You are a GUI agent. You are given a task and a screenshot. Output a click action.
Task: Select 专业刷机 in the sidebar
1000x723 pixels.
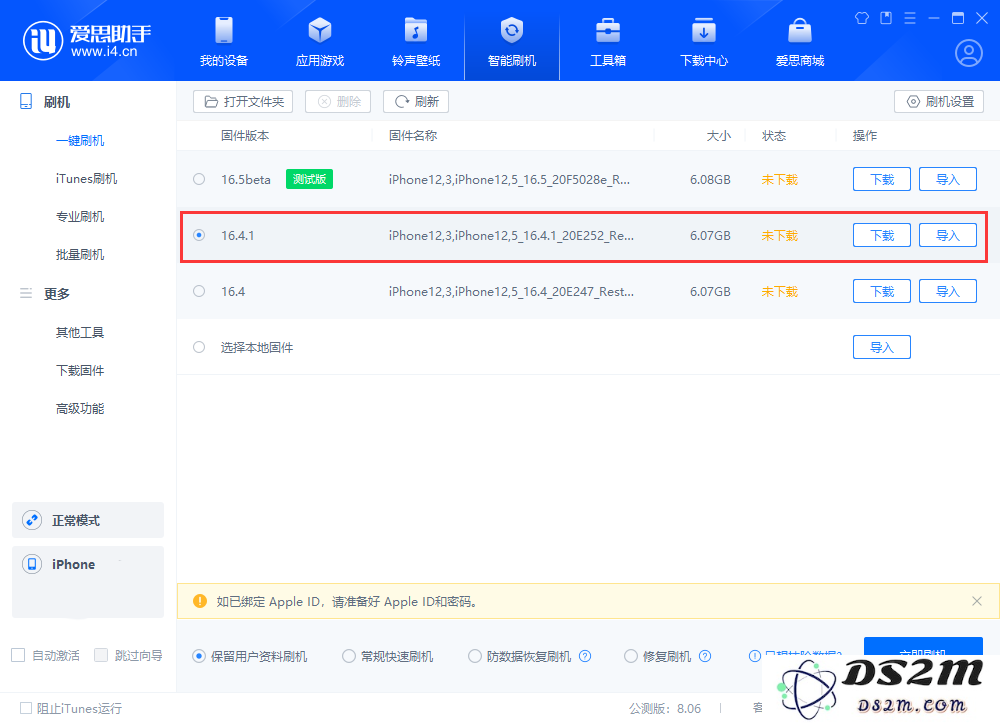click(x=80, y=217)
